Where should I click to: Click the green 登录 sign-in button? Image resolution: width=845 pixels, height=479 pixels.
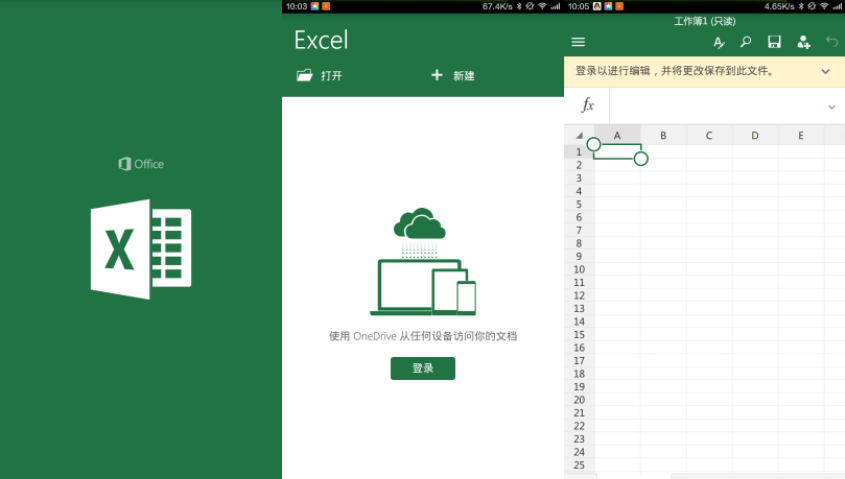(423, 369)
